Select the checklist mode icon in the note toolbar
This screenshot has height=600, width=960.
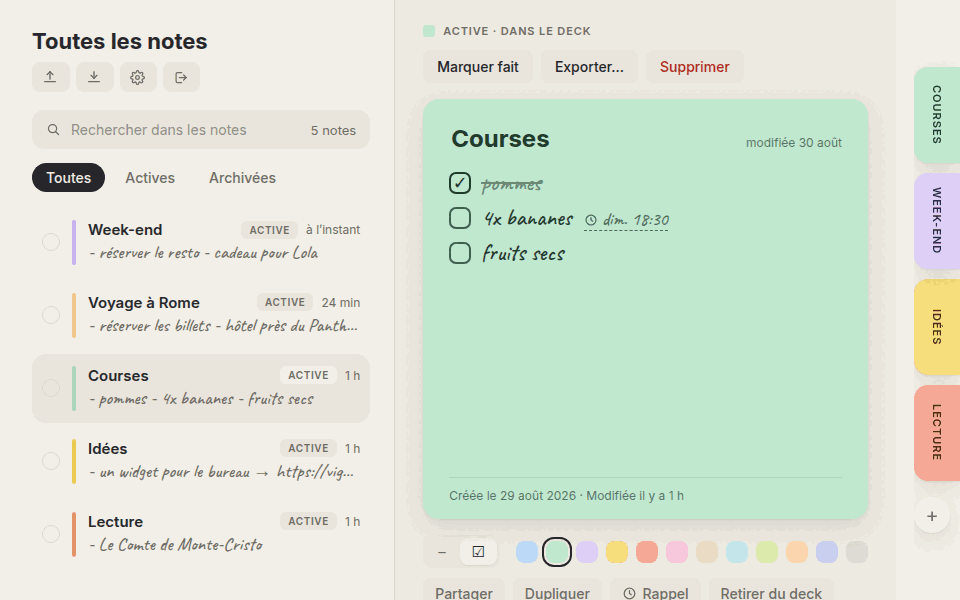pyautogui.click(x=478, y=552)
